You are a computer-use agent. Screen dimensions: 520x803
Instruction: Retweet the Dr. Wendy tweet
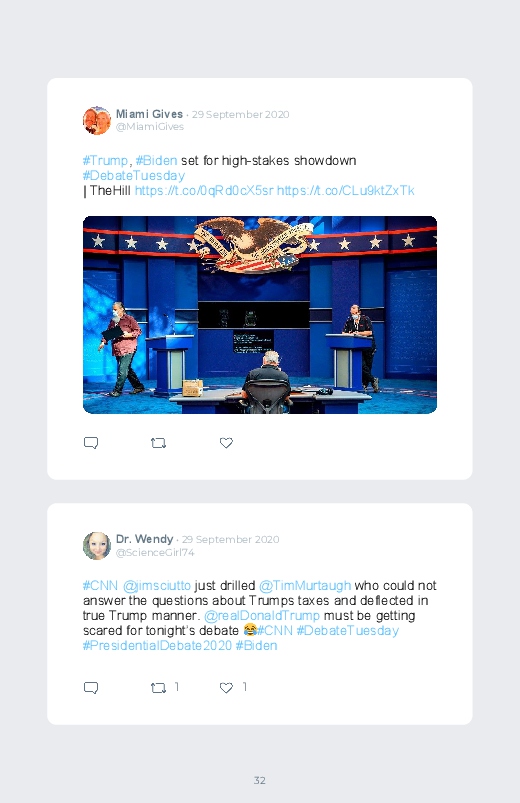pyautogui.click(x=158, y=688)
